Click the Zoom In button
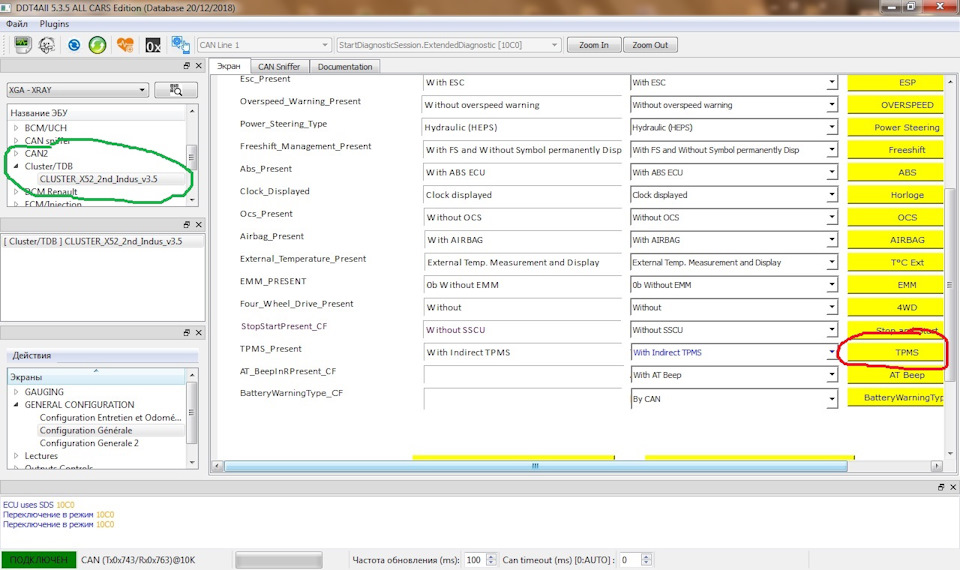The image size is (960, 570). pos(594,45)
